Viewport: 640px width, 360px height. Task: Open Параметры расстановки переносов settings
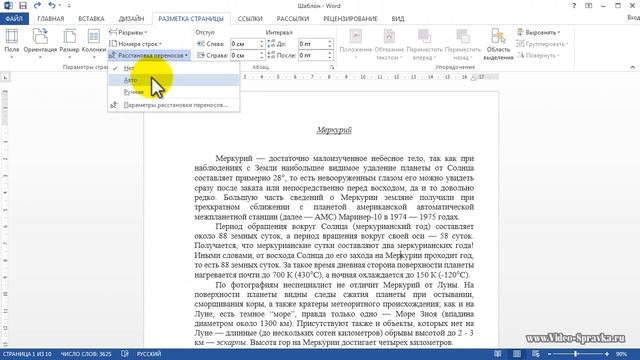pos(173,105)
